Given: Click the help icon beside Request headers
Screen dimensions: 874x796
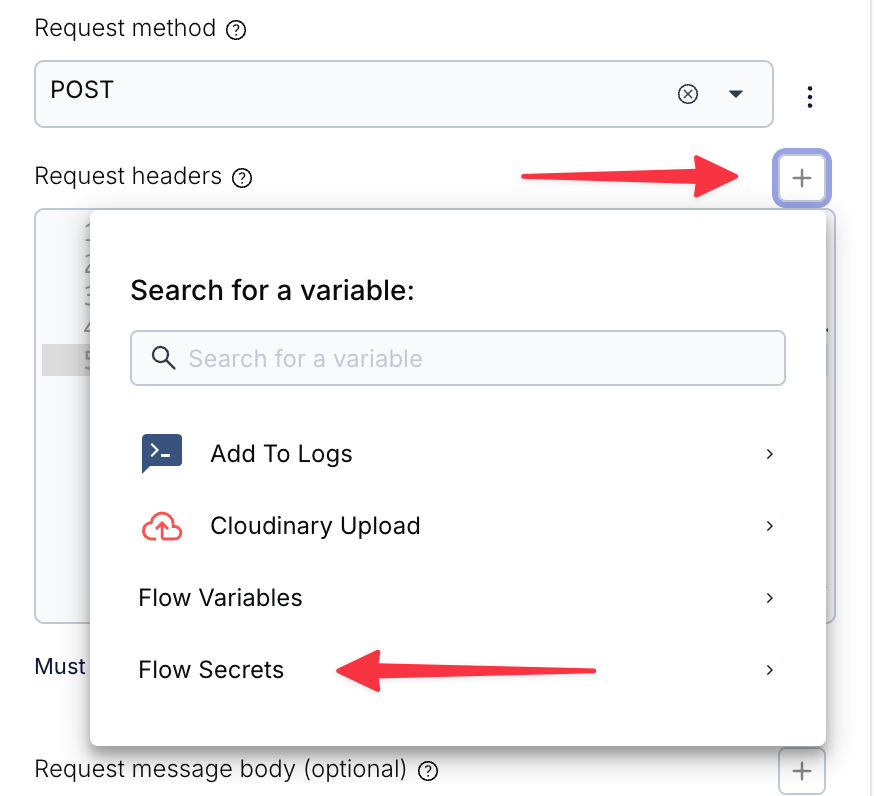Looking at the screenshot, I should 242,179.
